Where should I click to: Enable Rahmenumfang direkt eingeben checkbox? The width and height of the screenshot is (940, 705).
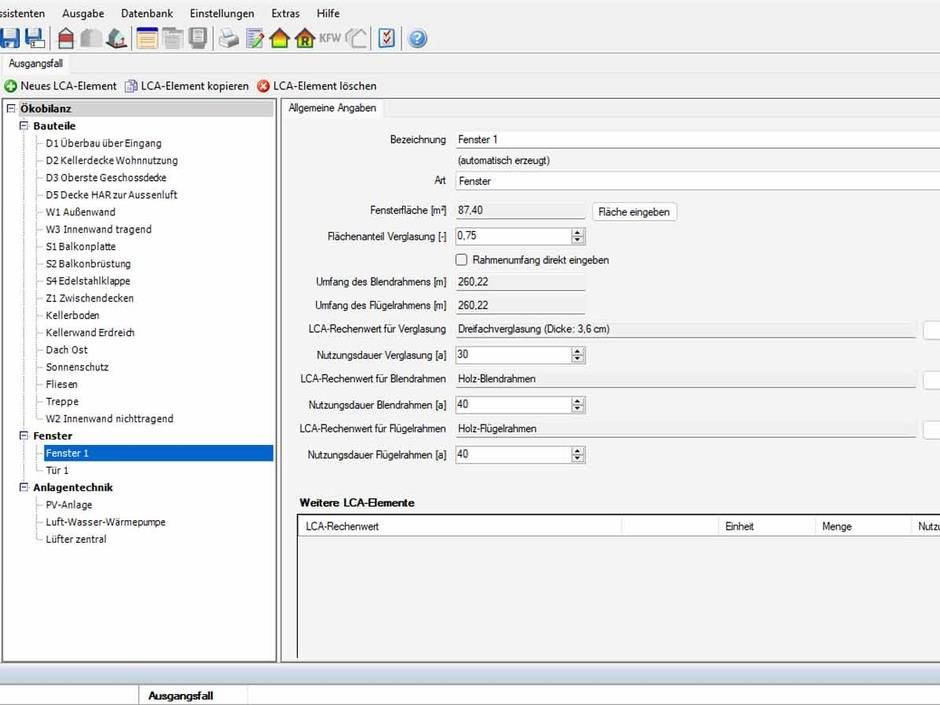tap(461, 260)
